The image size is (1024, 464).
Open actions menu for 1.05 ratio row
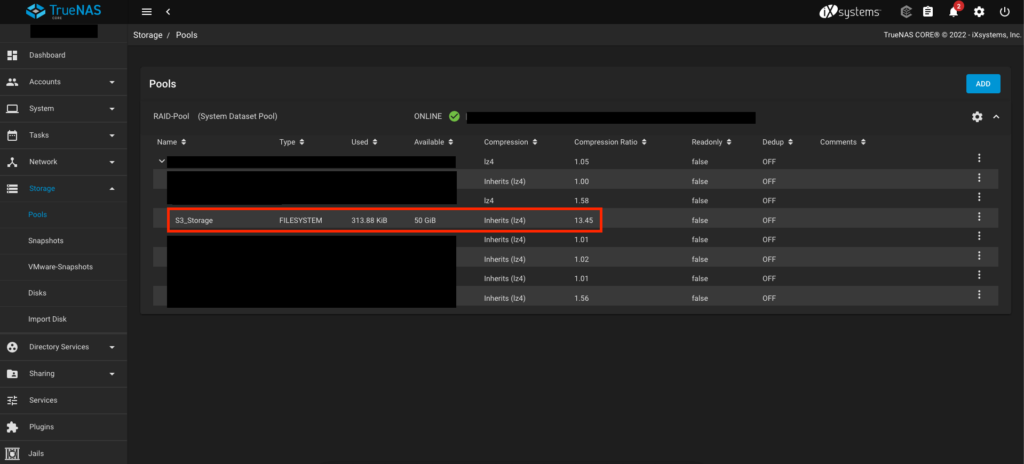click(x=979, y=157)
